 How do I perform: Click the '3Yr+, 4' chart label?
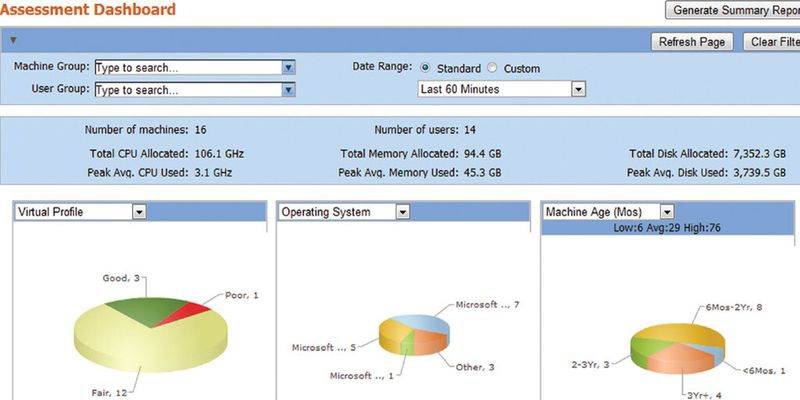point(703,395)
